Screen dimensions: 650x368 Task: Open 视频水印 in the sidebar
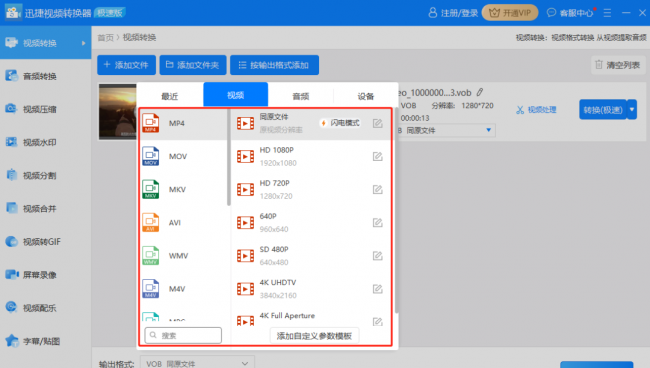point(45,142)
